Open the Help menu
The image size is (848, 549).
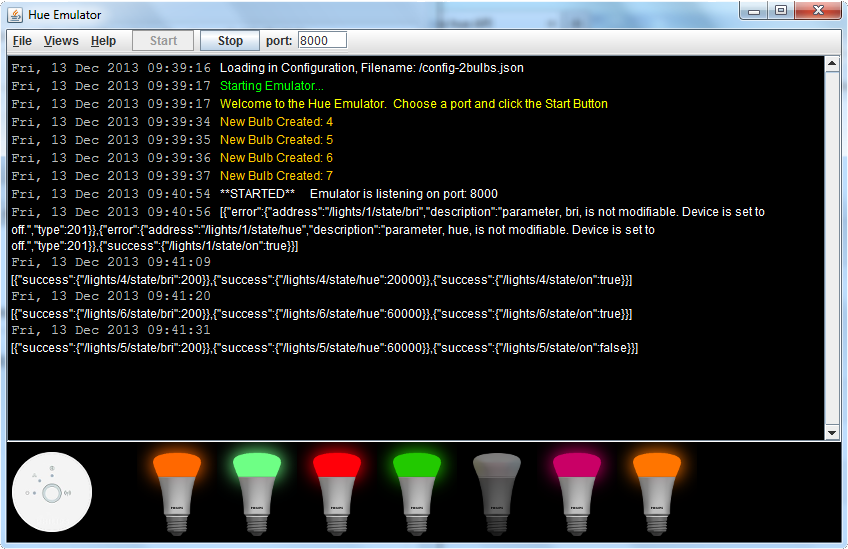(x=103, y=41)
